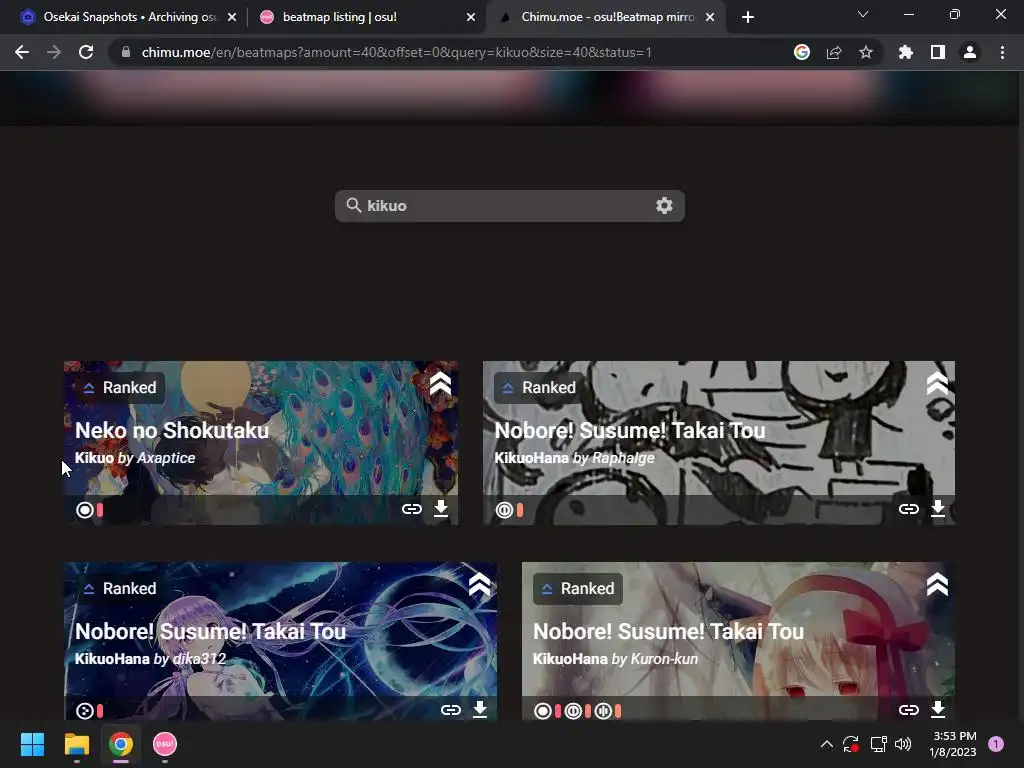
Task: Share this page icon
Action: click(x=834, y=52)
